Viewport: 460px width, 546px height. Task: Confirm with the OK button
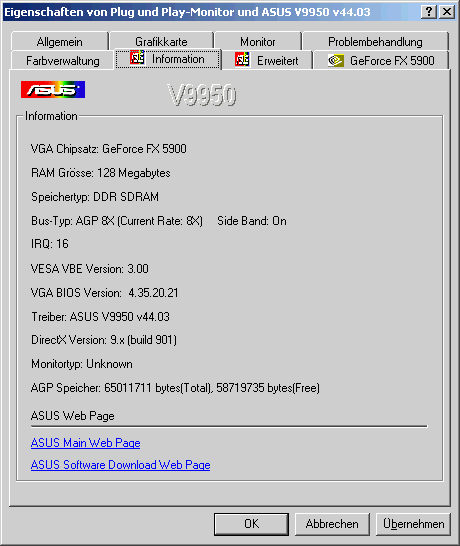pyautogui.click(x=251, y=524)
